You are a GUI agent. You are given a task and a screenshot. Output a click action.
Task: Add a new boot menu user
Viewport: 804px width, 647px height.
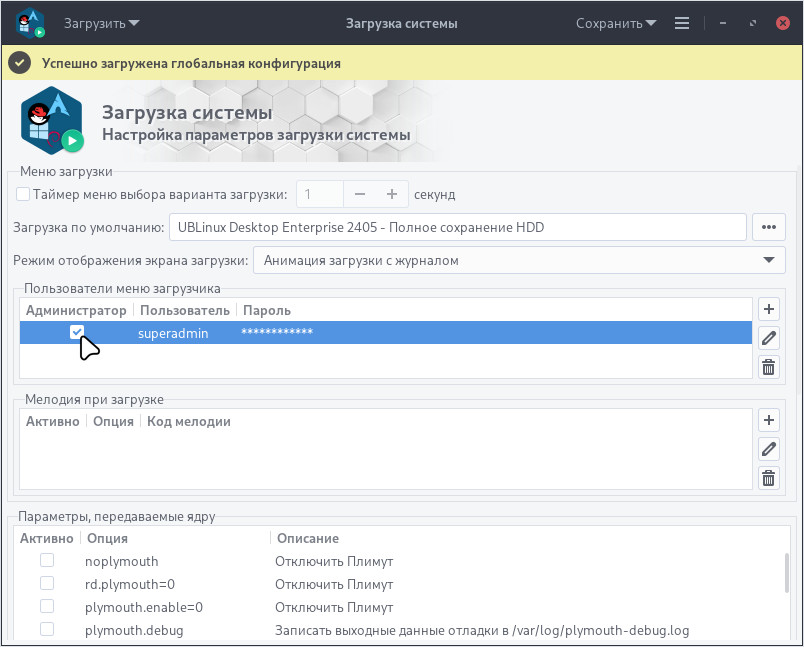tap(768, 309)
